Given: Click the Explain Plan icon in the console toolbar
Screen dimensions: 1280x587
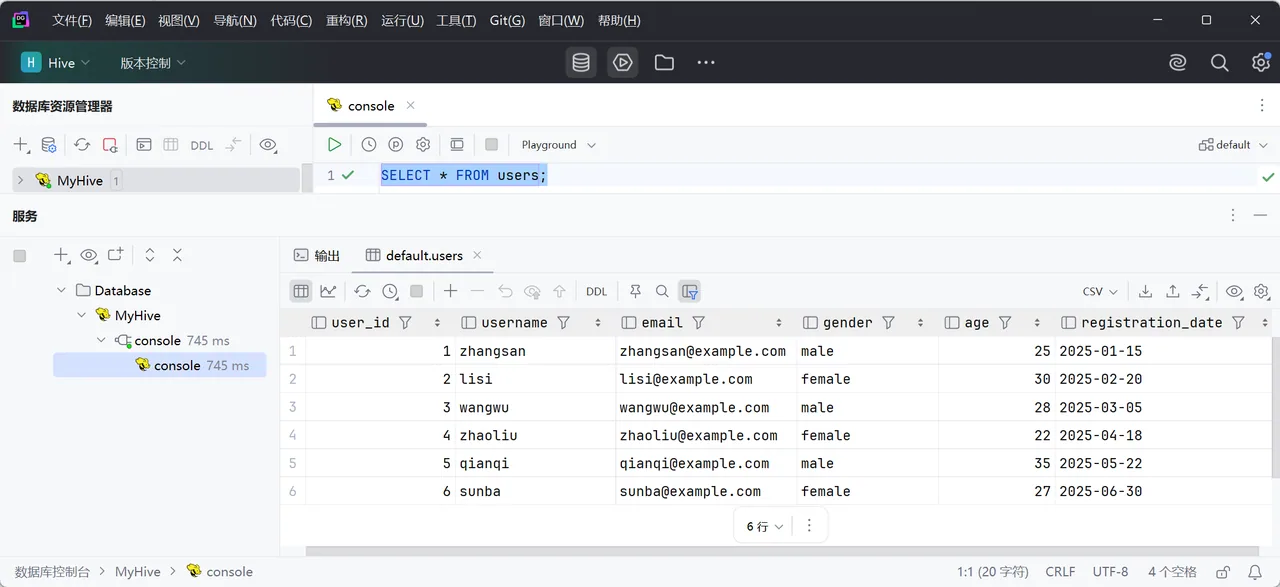Looking at the screenshot, I should pos(396,145).
